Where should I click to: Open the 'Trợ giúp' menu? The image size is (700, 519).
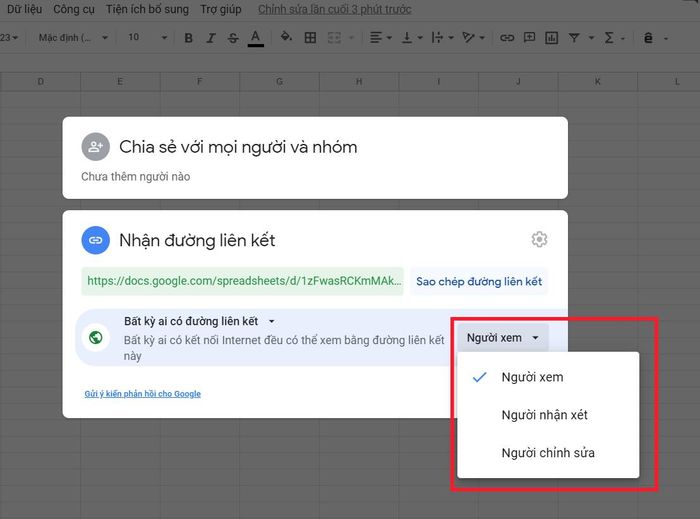tap(220, 9)
